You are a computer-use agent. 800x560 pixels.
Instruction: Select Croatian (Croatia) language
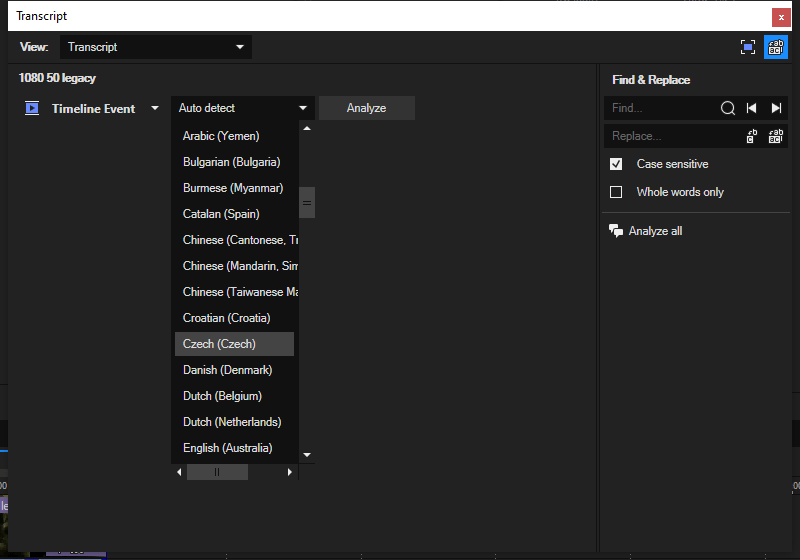(x=234, y=318)
